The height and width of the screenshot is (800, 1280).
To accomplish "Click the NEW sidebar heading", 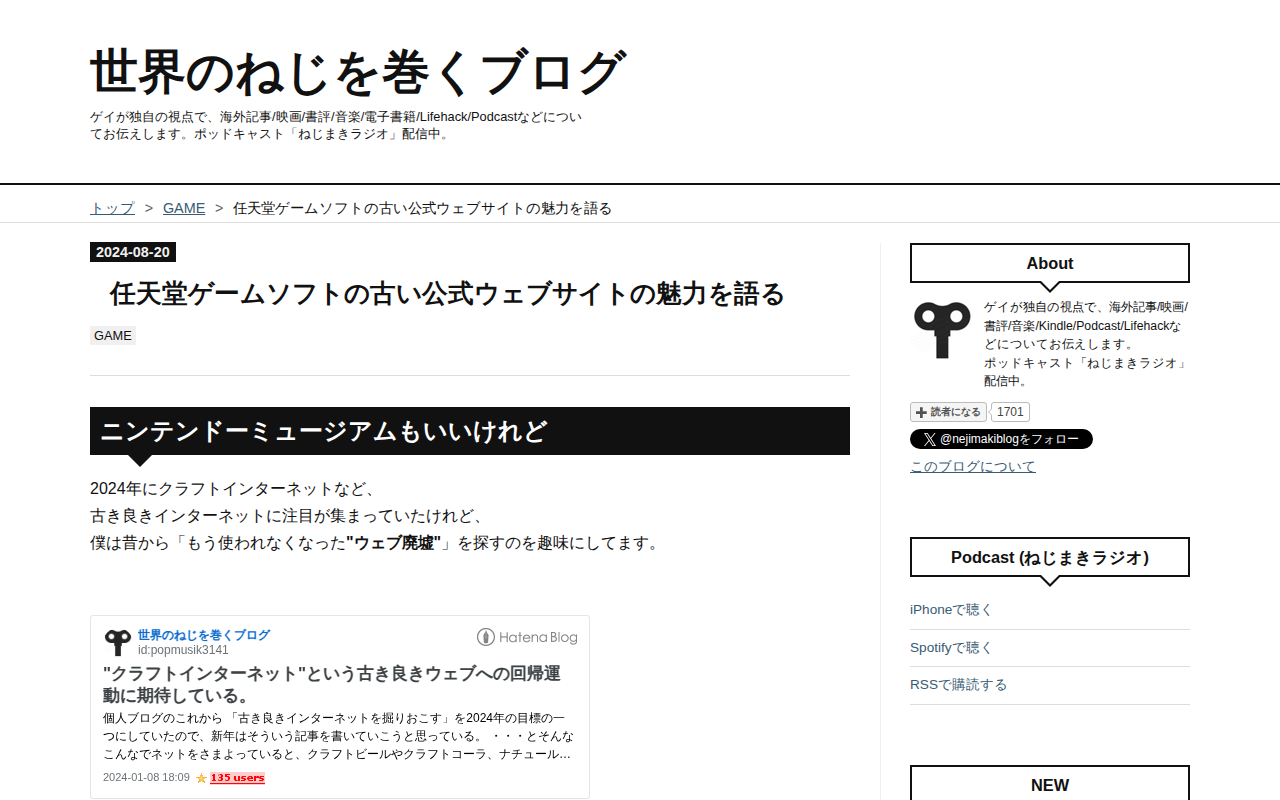I will (1050, 785).
